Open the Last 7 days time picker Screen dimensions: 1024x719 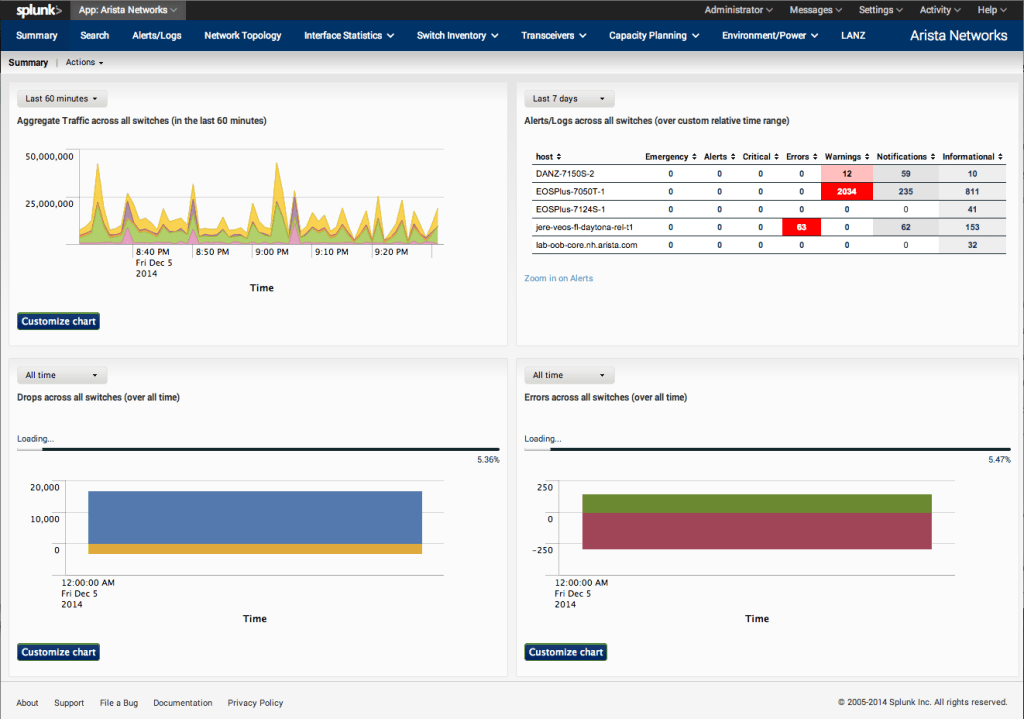[569, 99]
